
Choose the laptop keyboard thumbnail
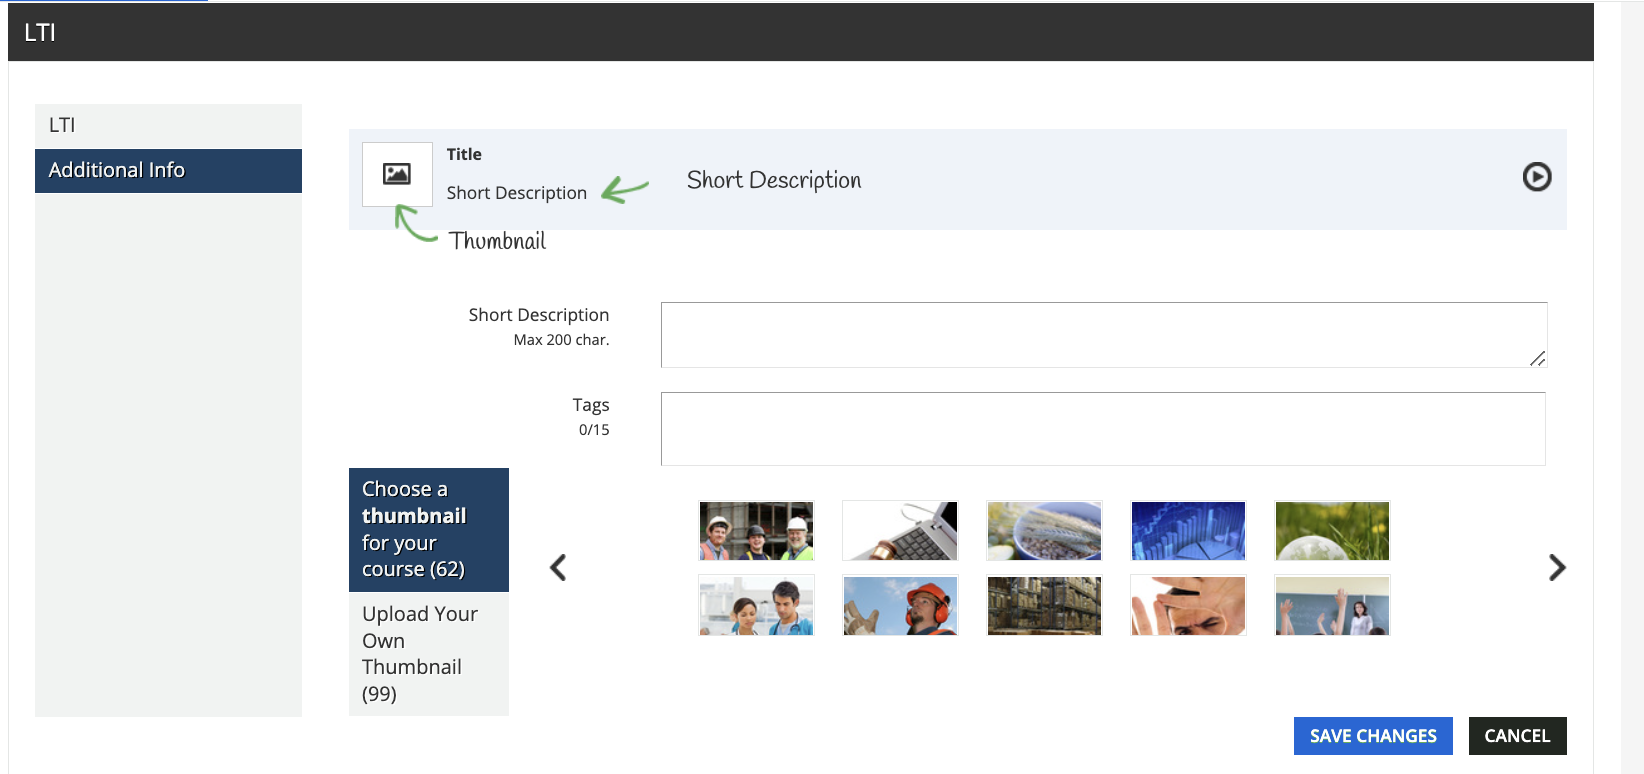click(900, 531)
